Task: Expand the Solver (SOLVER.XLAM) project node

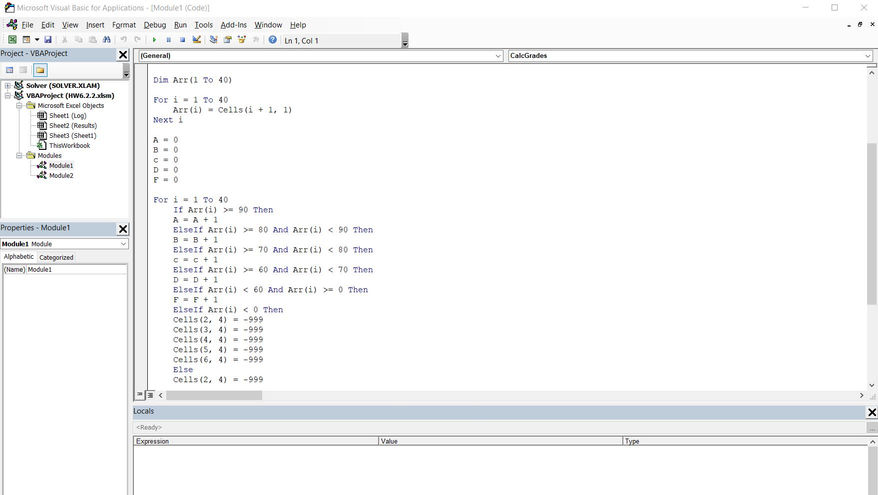Action: tap(8, 86)
